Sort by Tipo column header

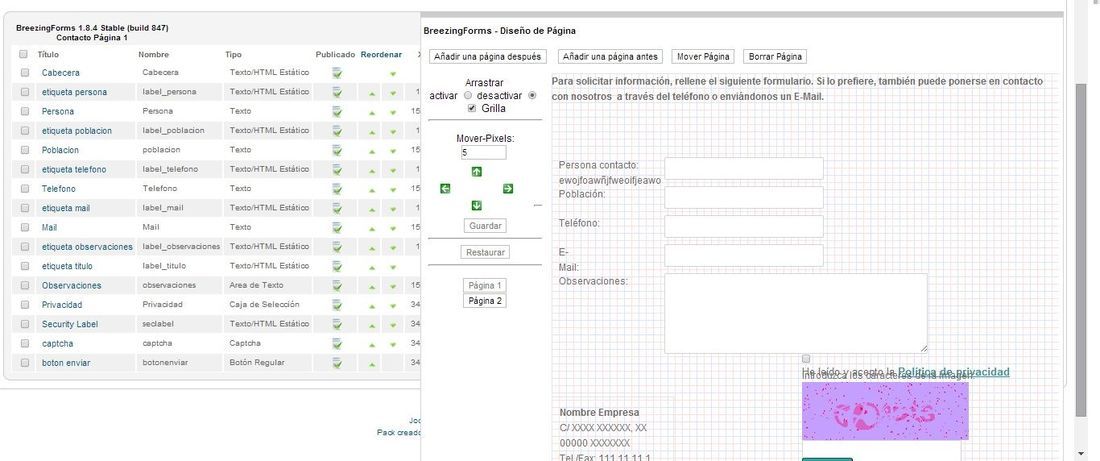[x=233, y=54]
